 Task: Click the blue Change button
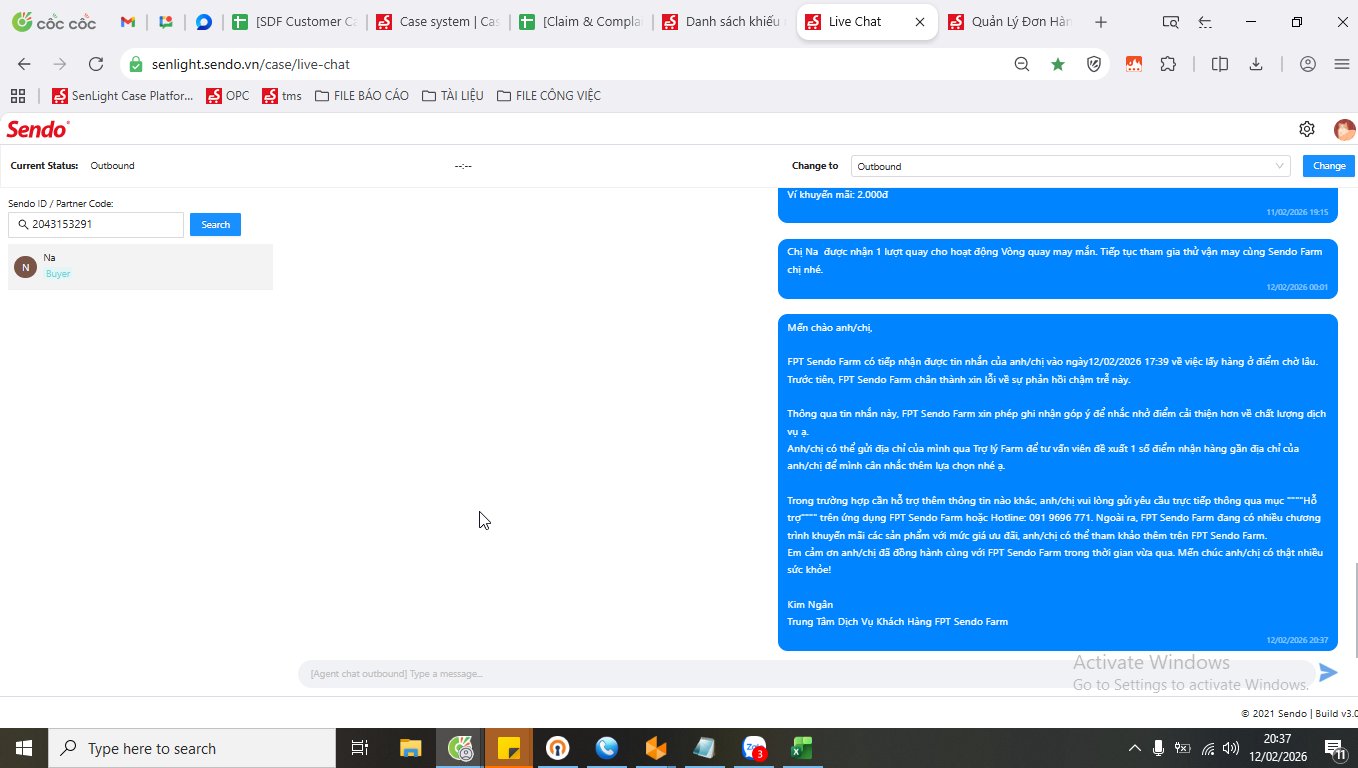pyautogui.click(x=1329, y=166)
